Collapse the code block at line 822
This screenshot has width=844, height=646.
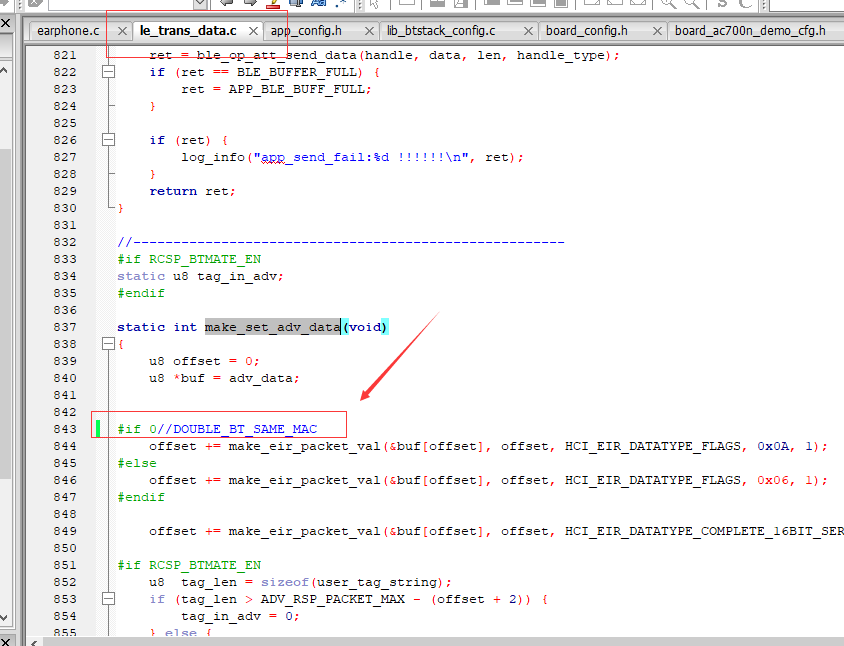point(108,72)
